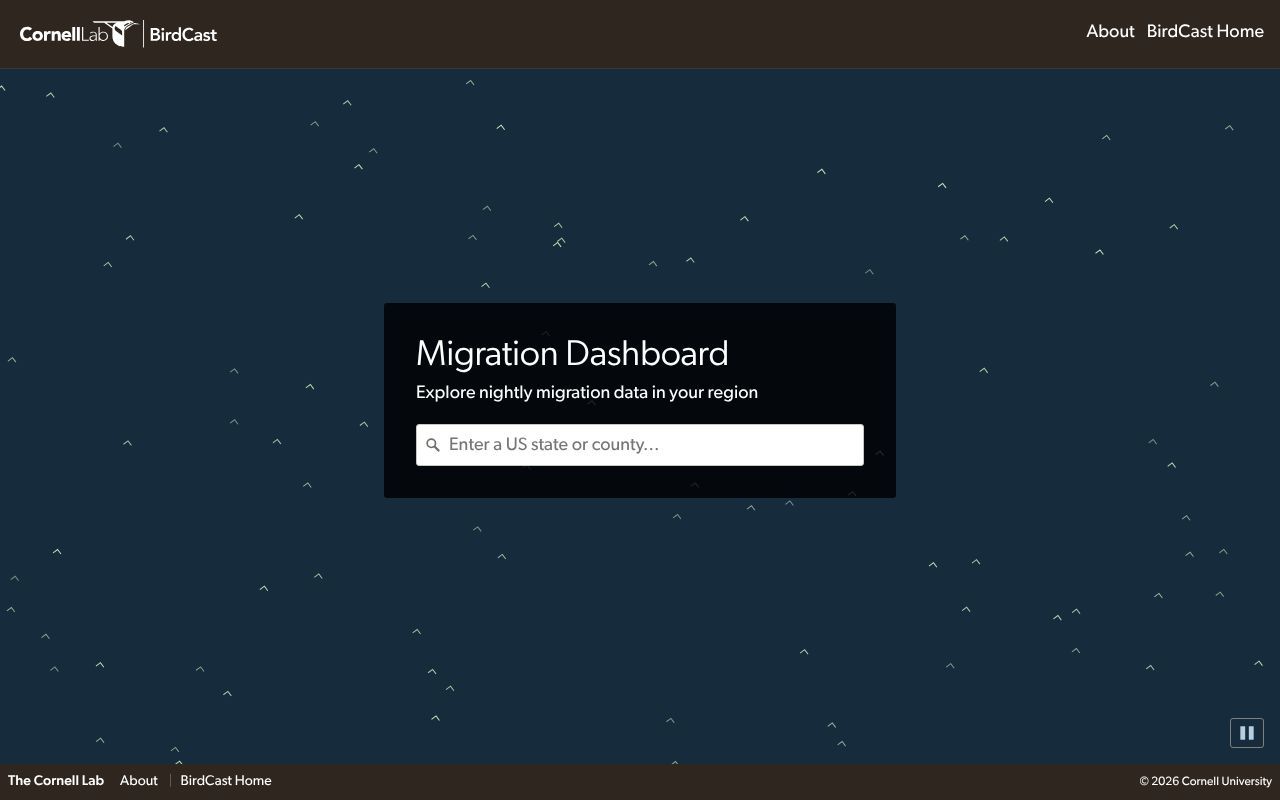This screenshot has height=800, width=1280.
Task: Open About in the top navigation
Action: (x=1110, y=31)
